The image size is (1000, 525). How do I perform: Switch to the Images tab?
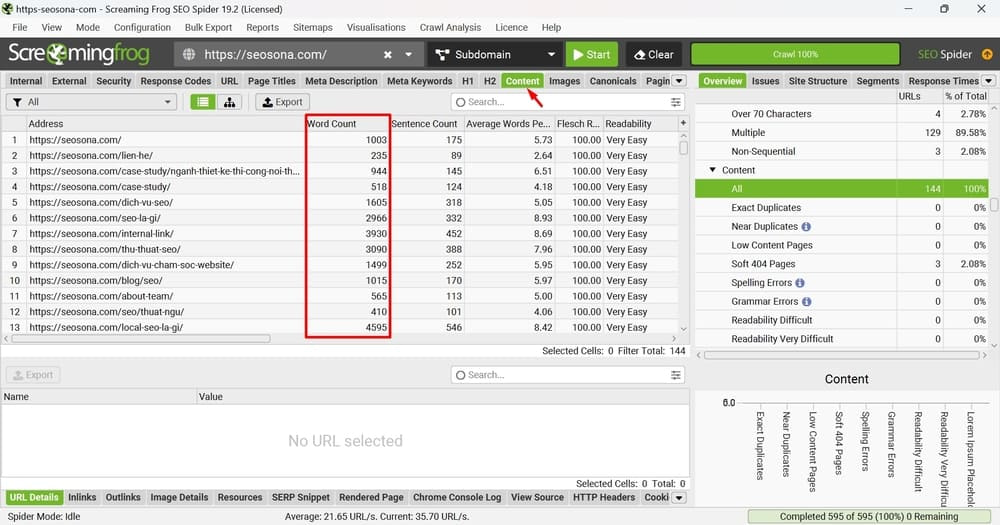coord(564,81)
